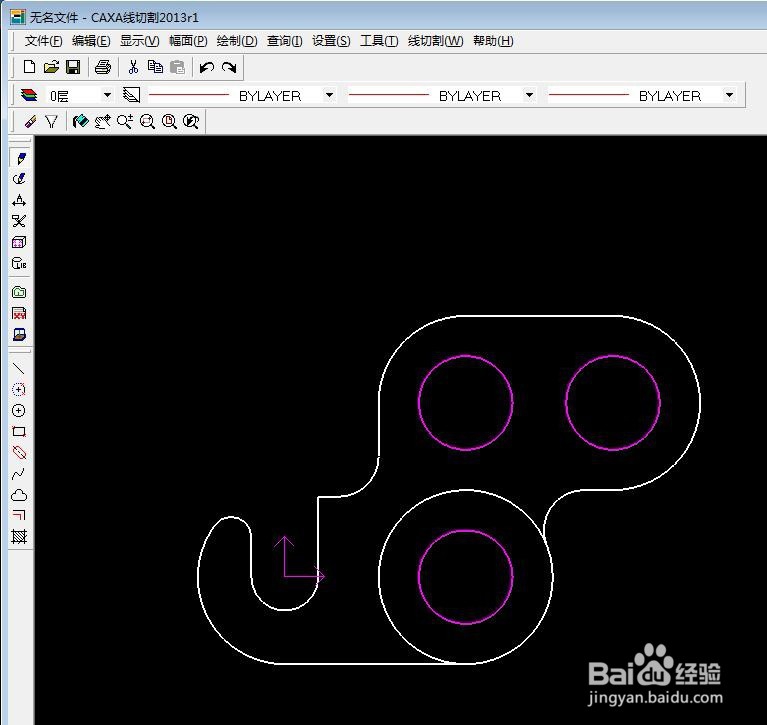Click the line type settings icon
The image size is (767, 725).
tap(131, 95)
